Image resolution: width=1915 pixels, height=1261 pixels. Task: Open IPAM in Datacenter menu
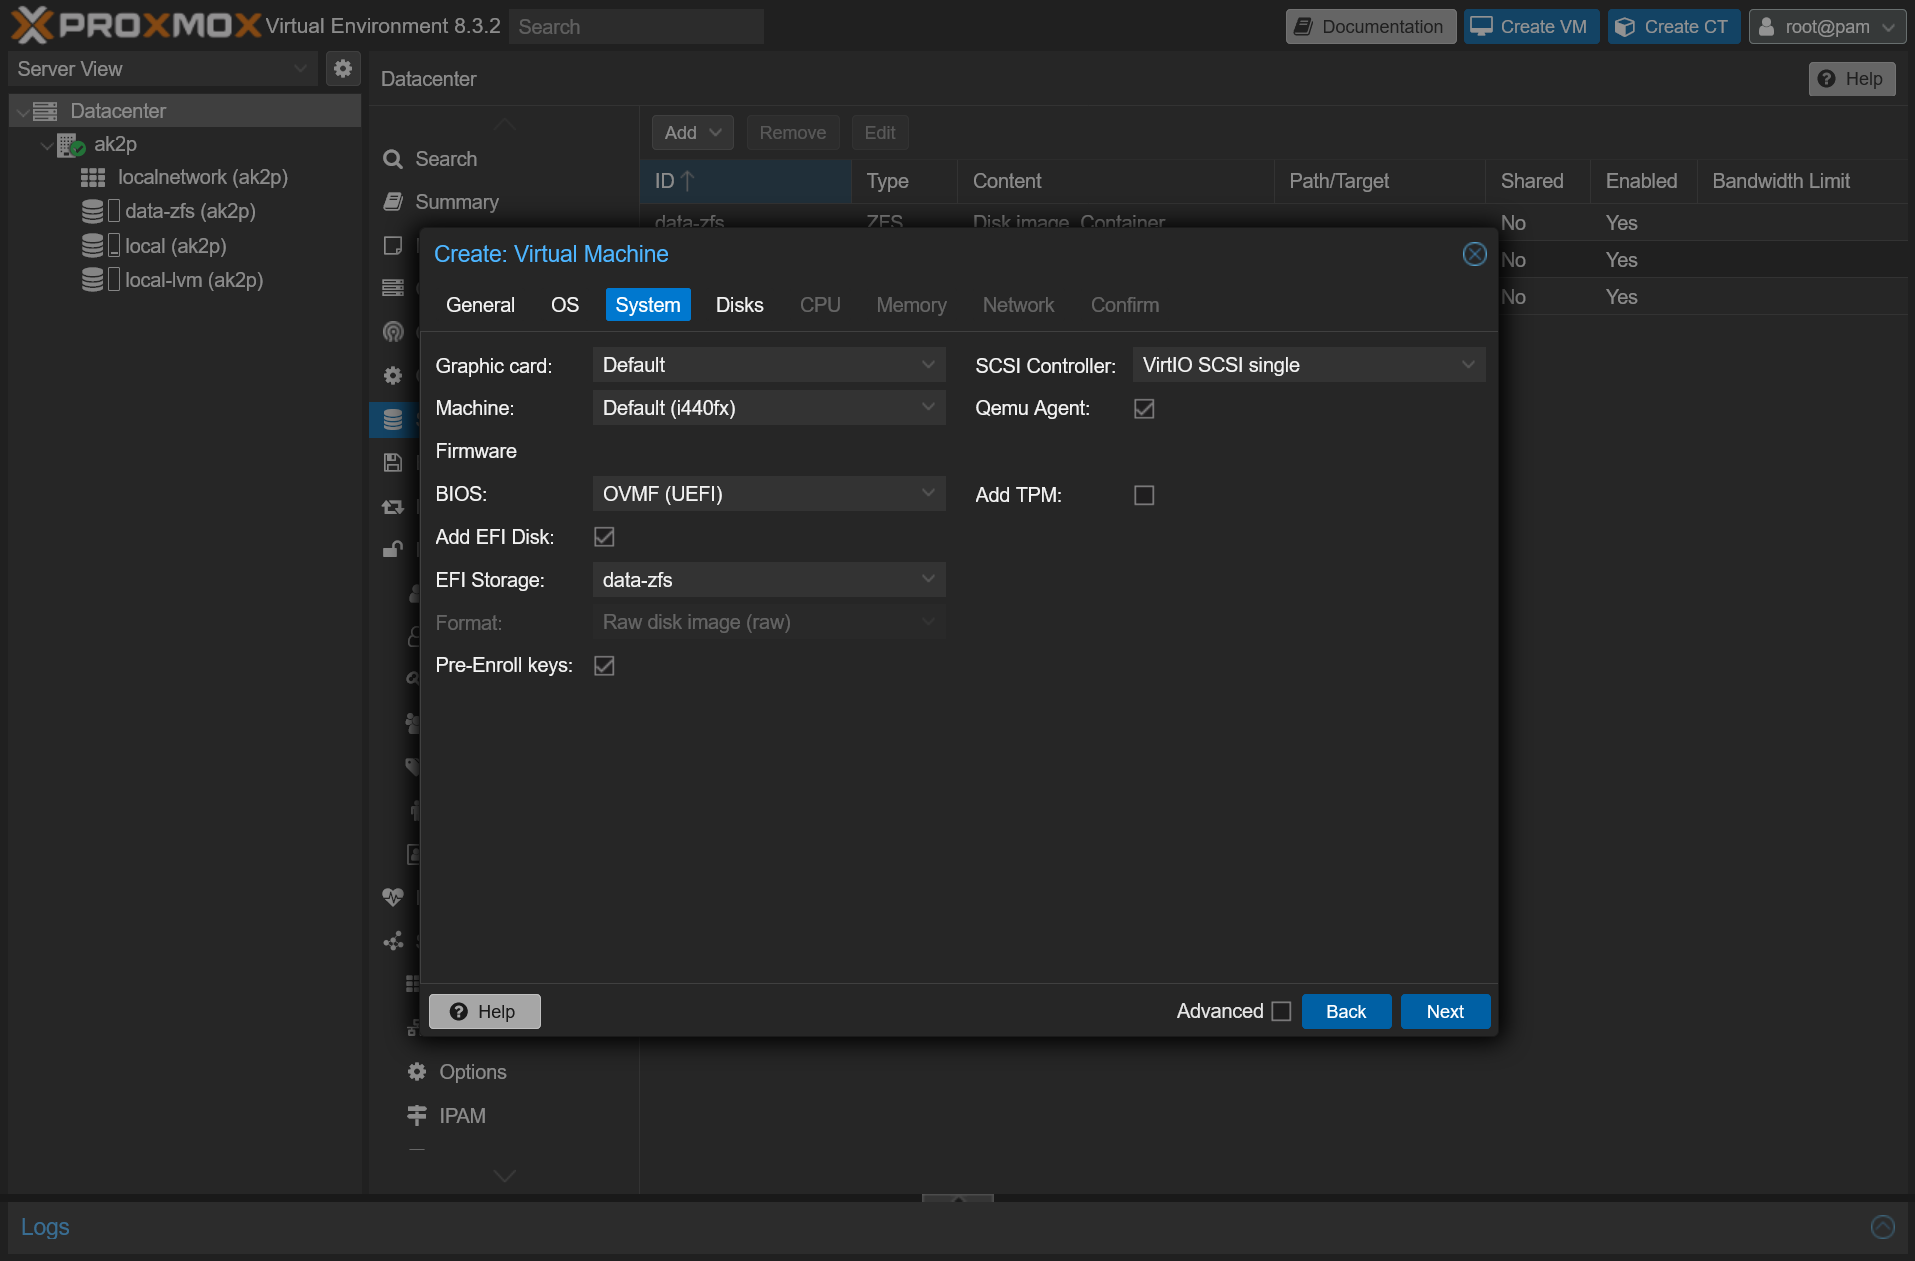(x=463, y=1116)
